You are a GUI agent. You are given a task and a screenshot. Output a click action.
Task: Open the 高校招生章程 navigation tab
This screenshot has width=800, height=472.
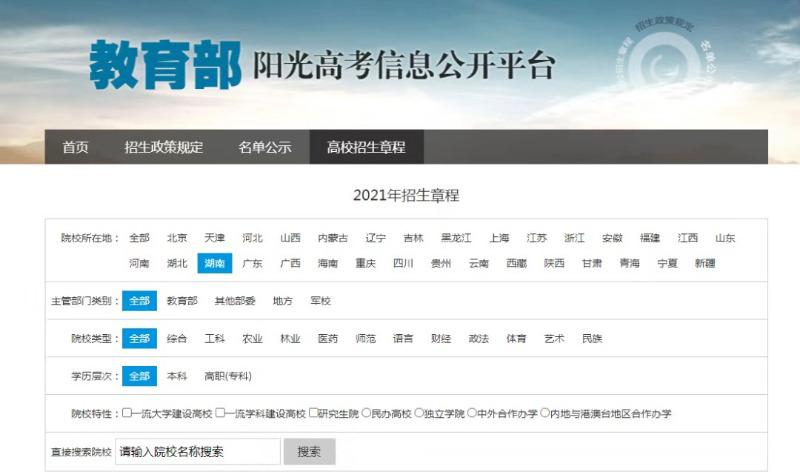[x=366, y=147]
